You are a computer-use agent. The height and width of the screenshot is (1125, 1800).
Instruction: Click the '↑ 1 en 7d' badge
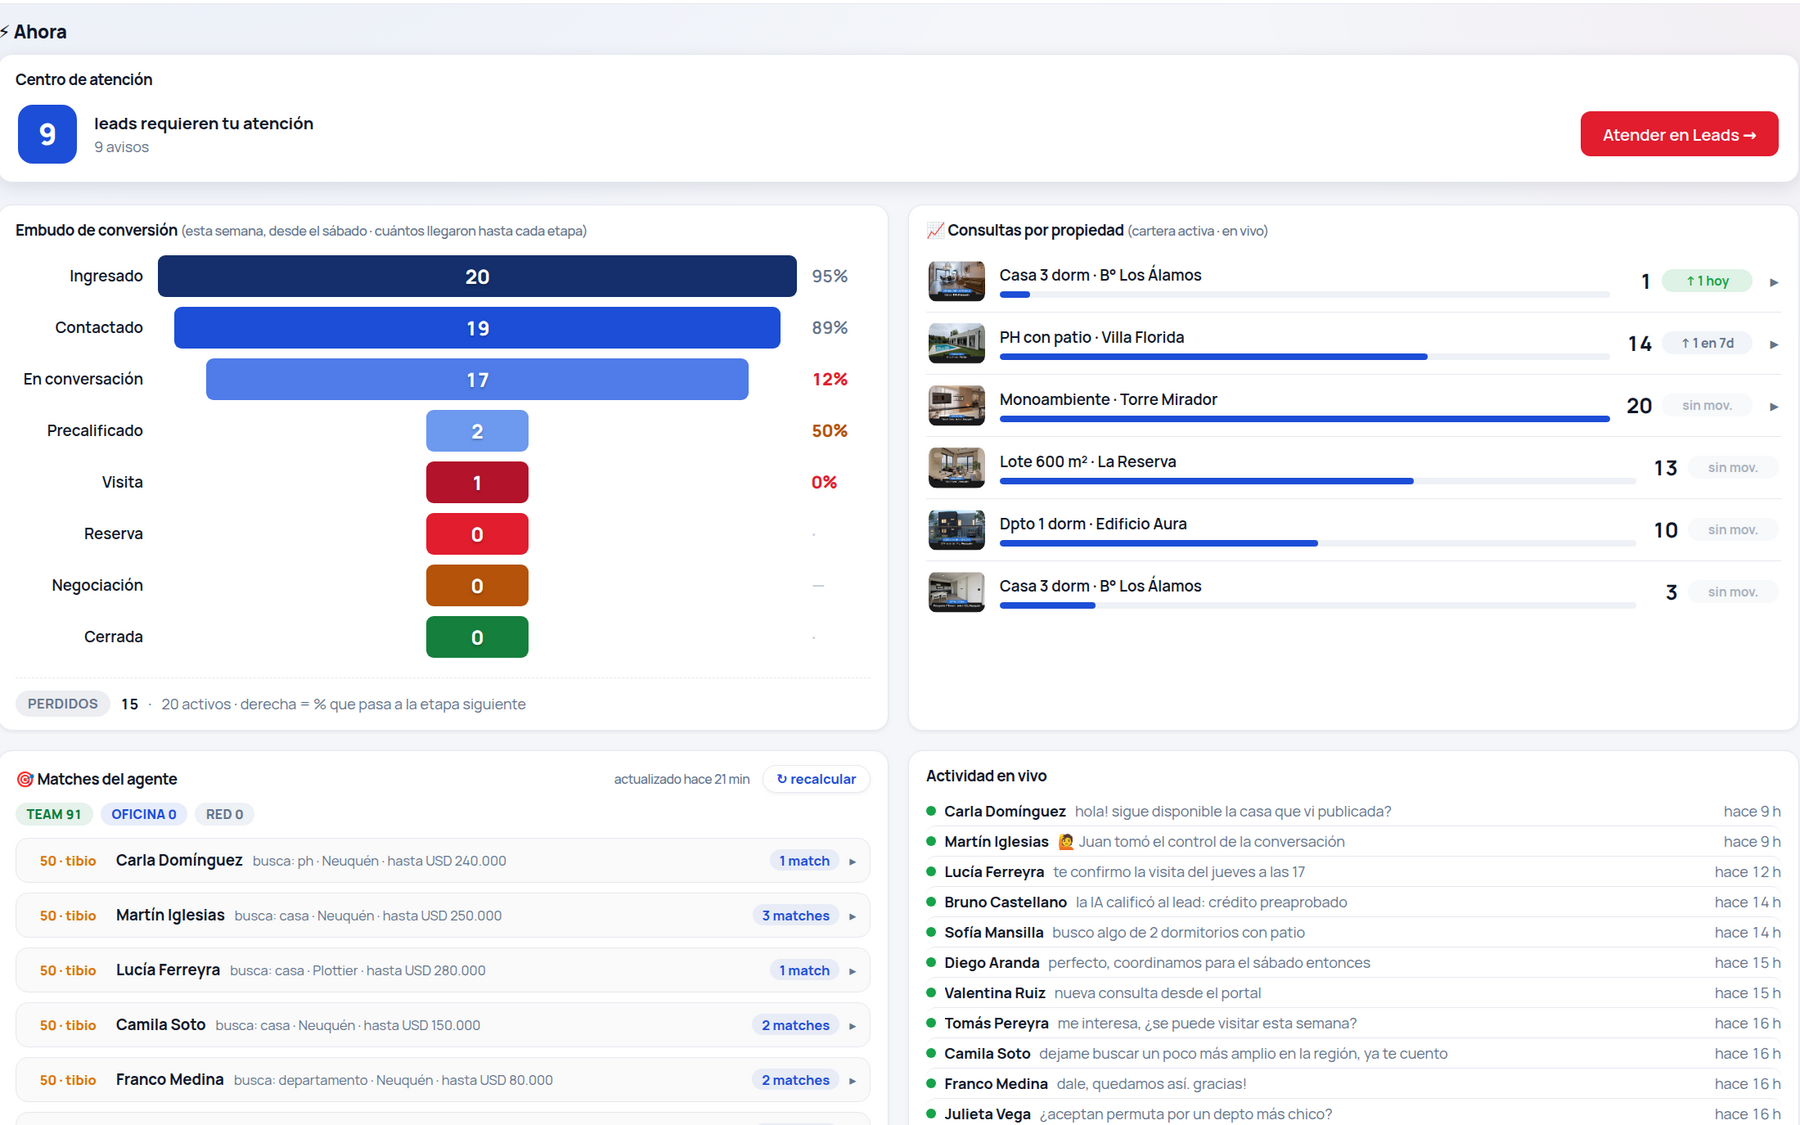click(1707, 343)
